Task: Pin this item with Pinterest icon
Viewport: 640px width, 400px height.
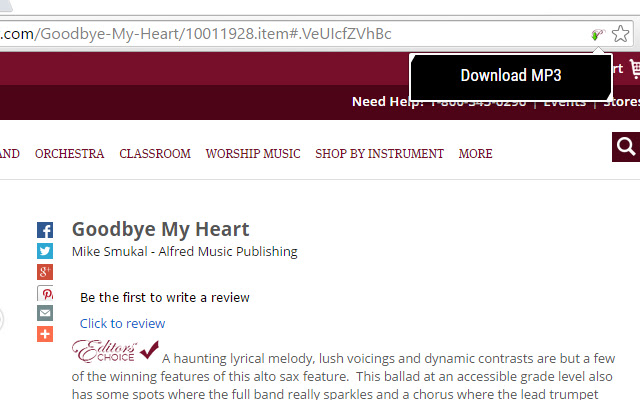Action: [x=45, y=293]
